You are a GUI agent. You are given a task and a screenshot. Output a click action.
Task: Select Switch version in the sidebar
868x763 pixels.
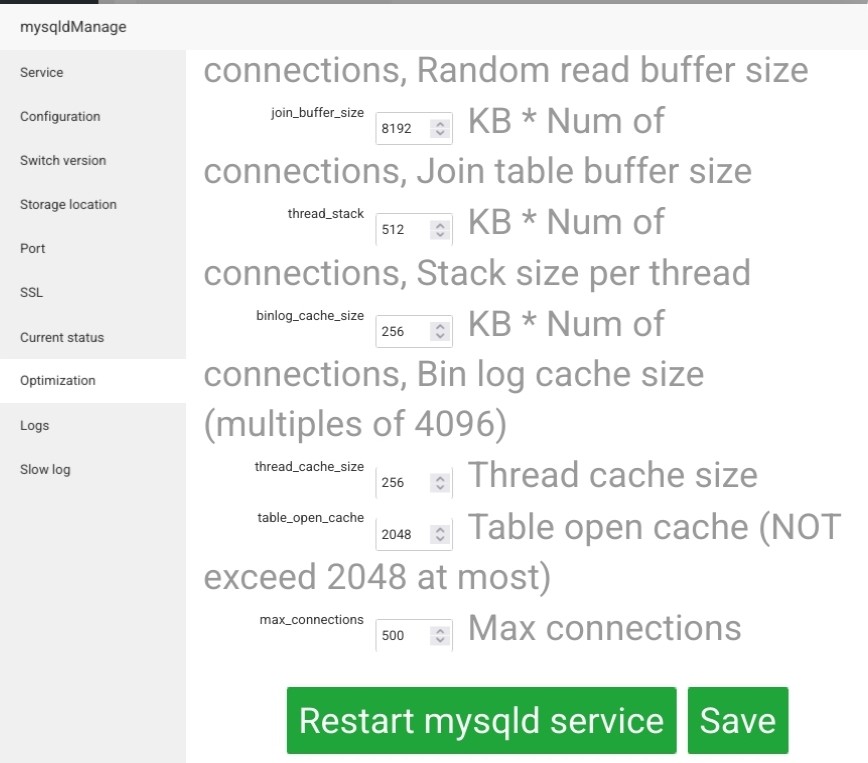coord(63,160)
